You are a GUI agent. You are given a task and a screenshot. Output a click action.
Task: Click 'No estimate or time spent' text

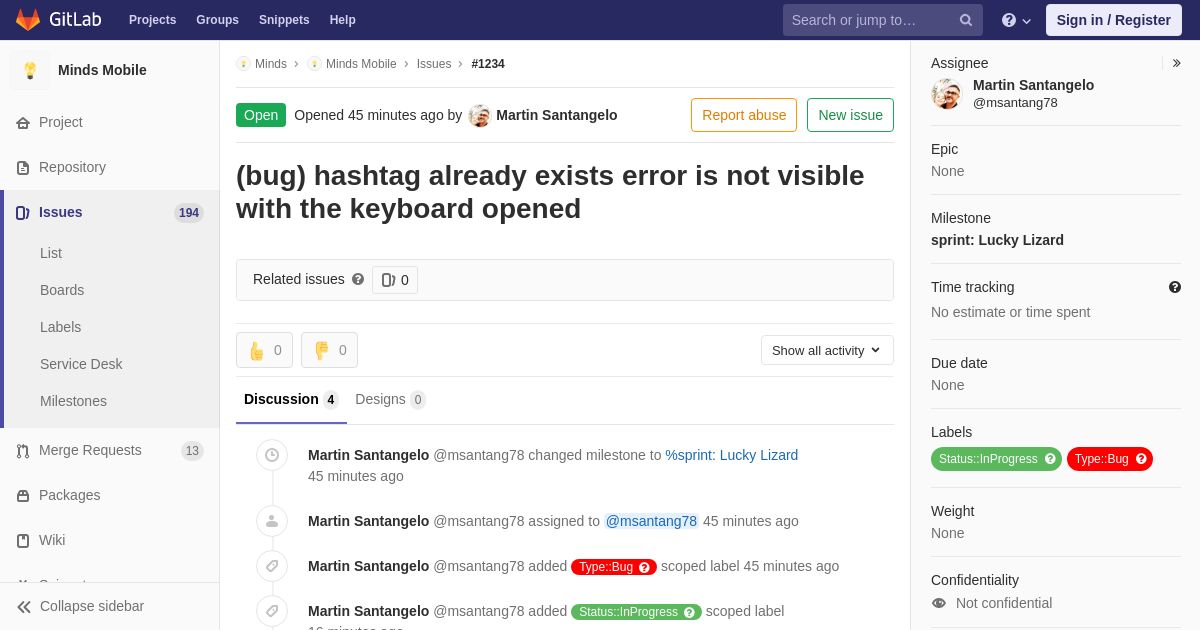coord(1010,312)
